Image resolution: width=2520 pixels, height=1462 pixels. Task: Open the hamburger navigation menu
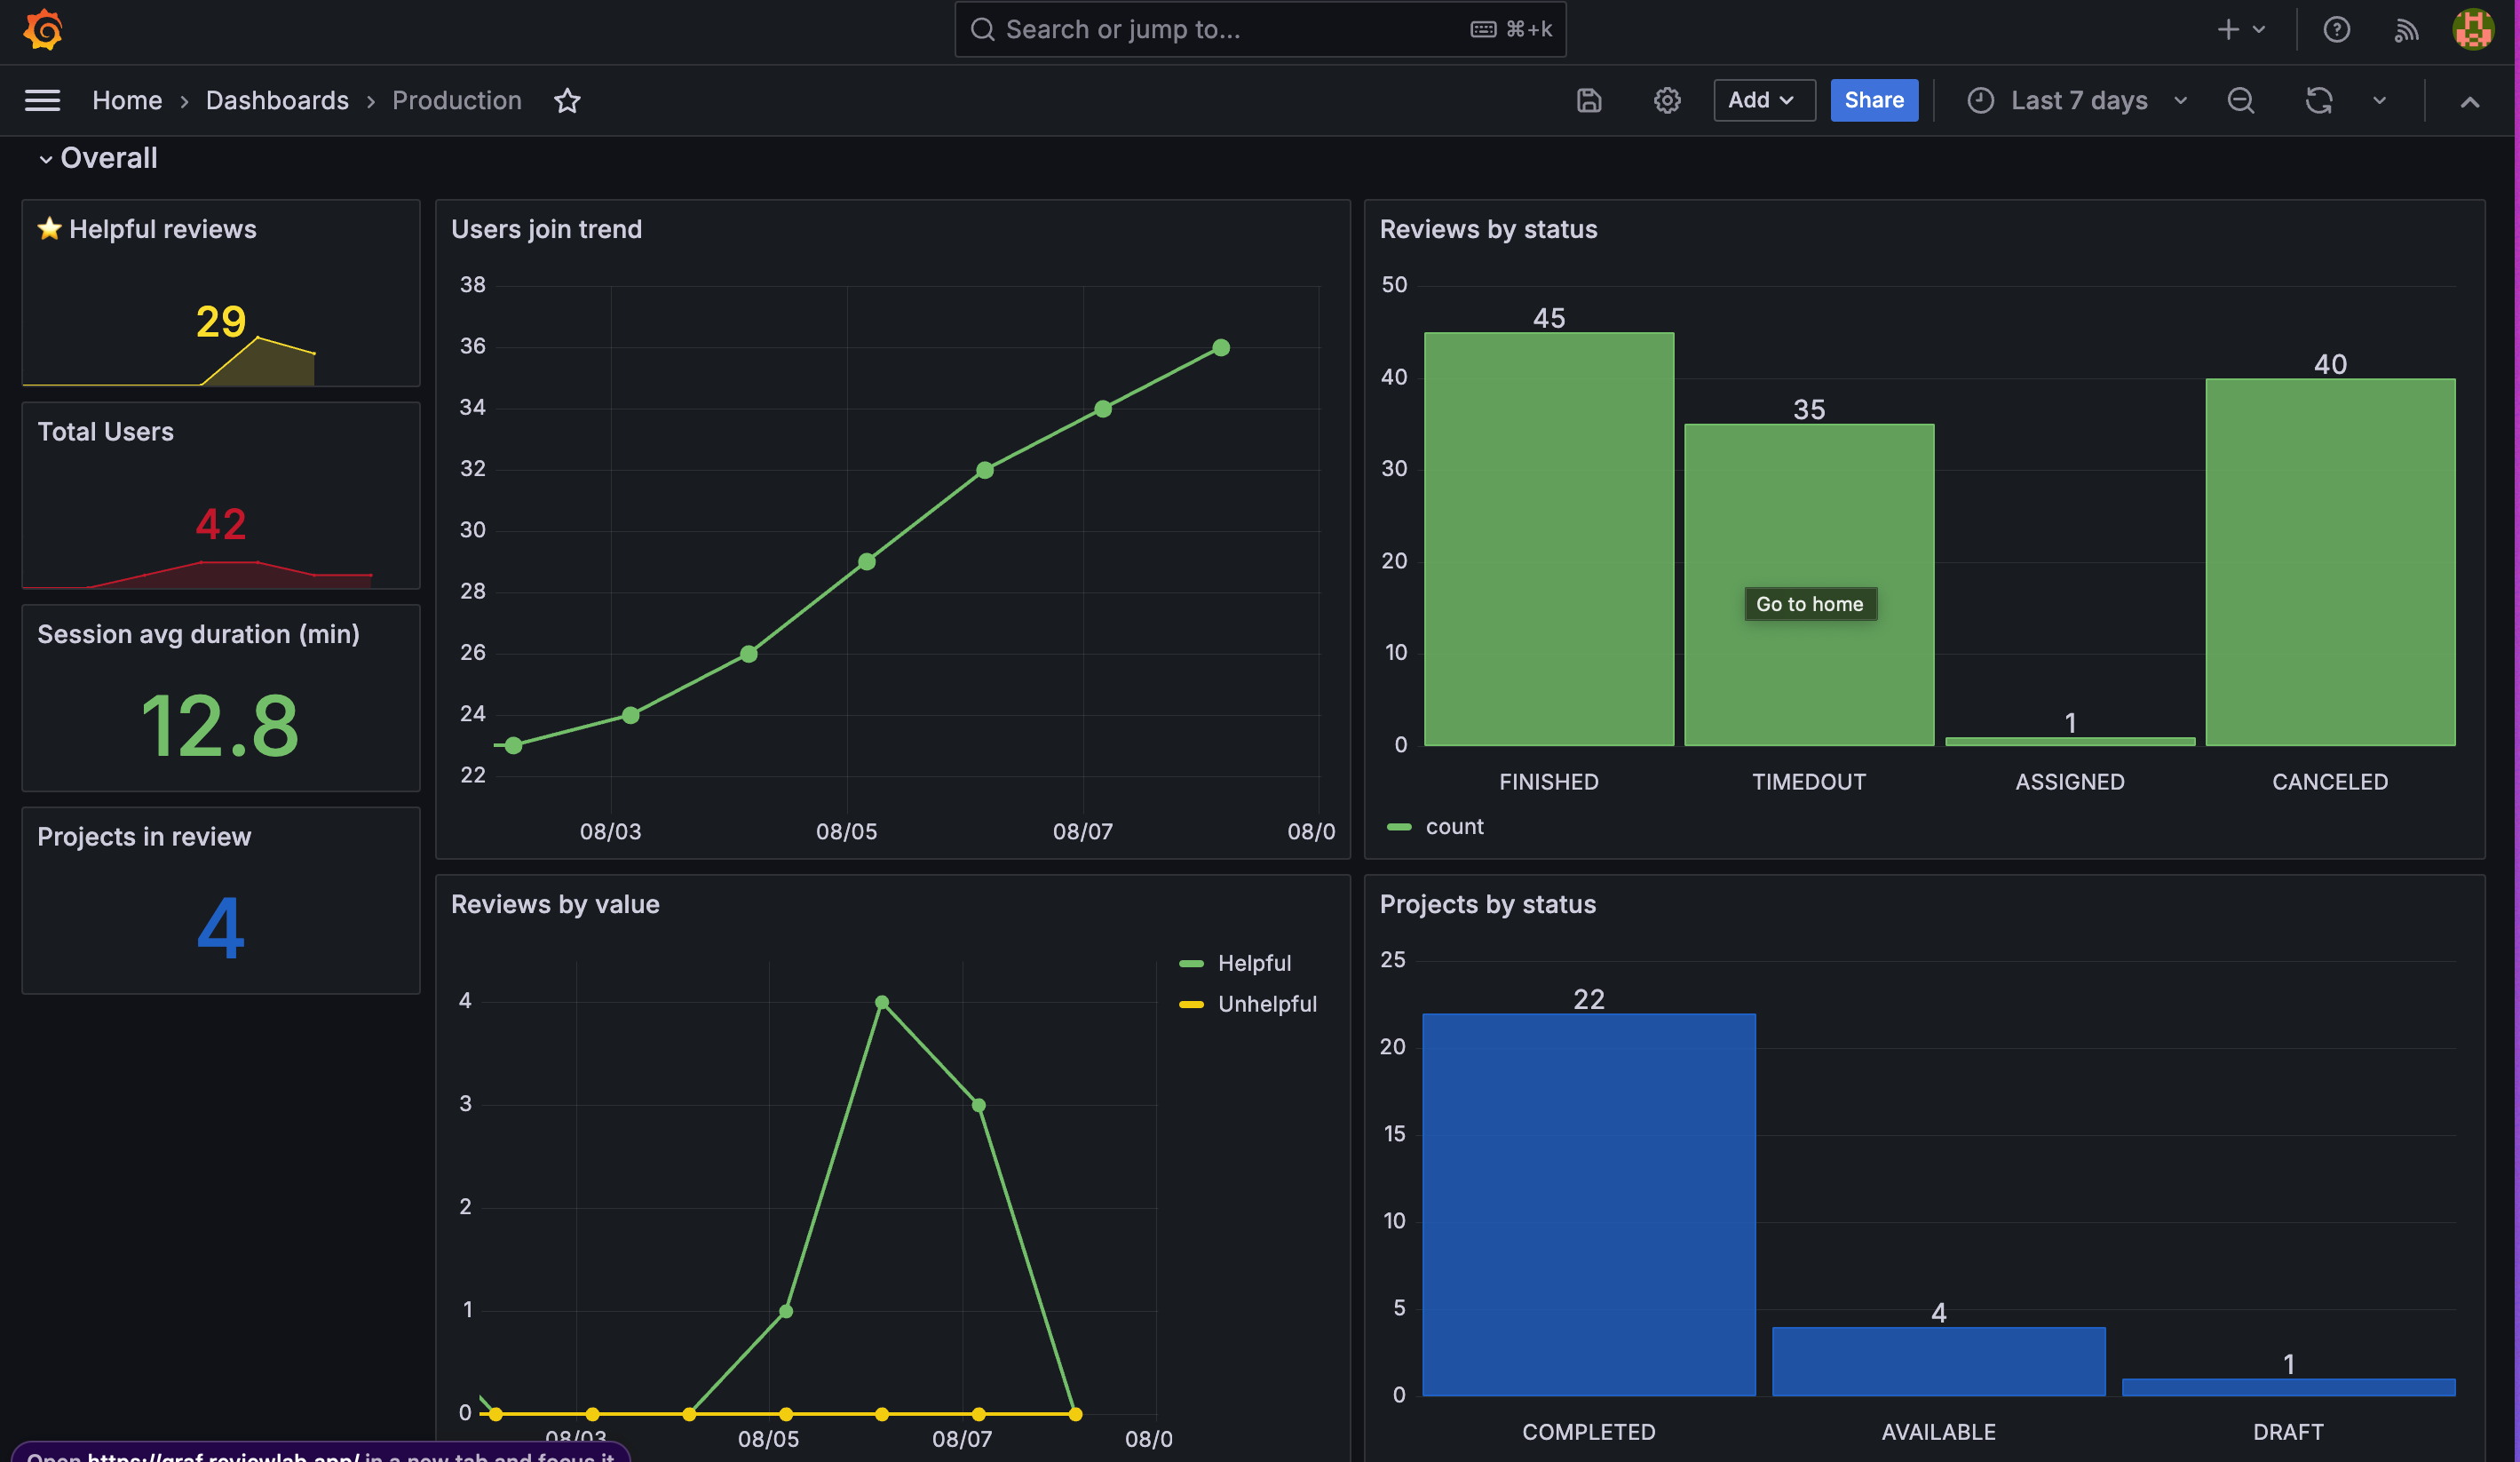42,100
